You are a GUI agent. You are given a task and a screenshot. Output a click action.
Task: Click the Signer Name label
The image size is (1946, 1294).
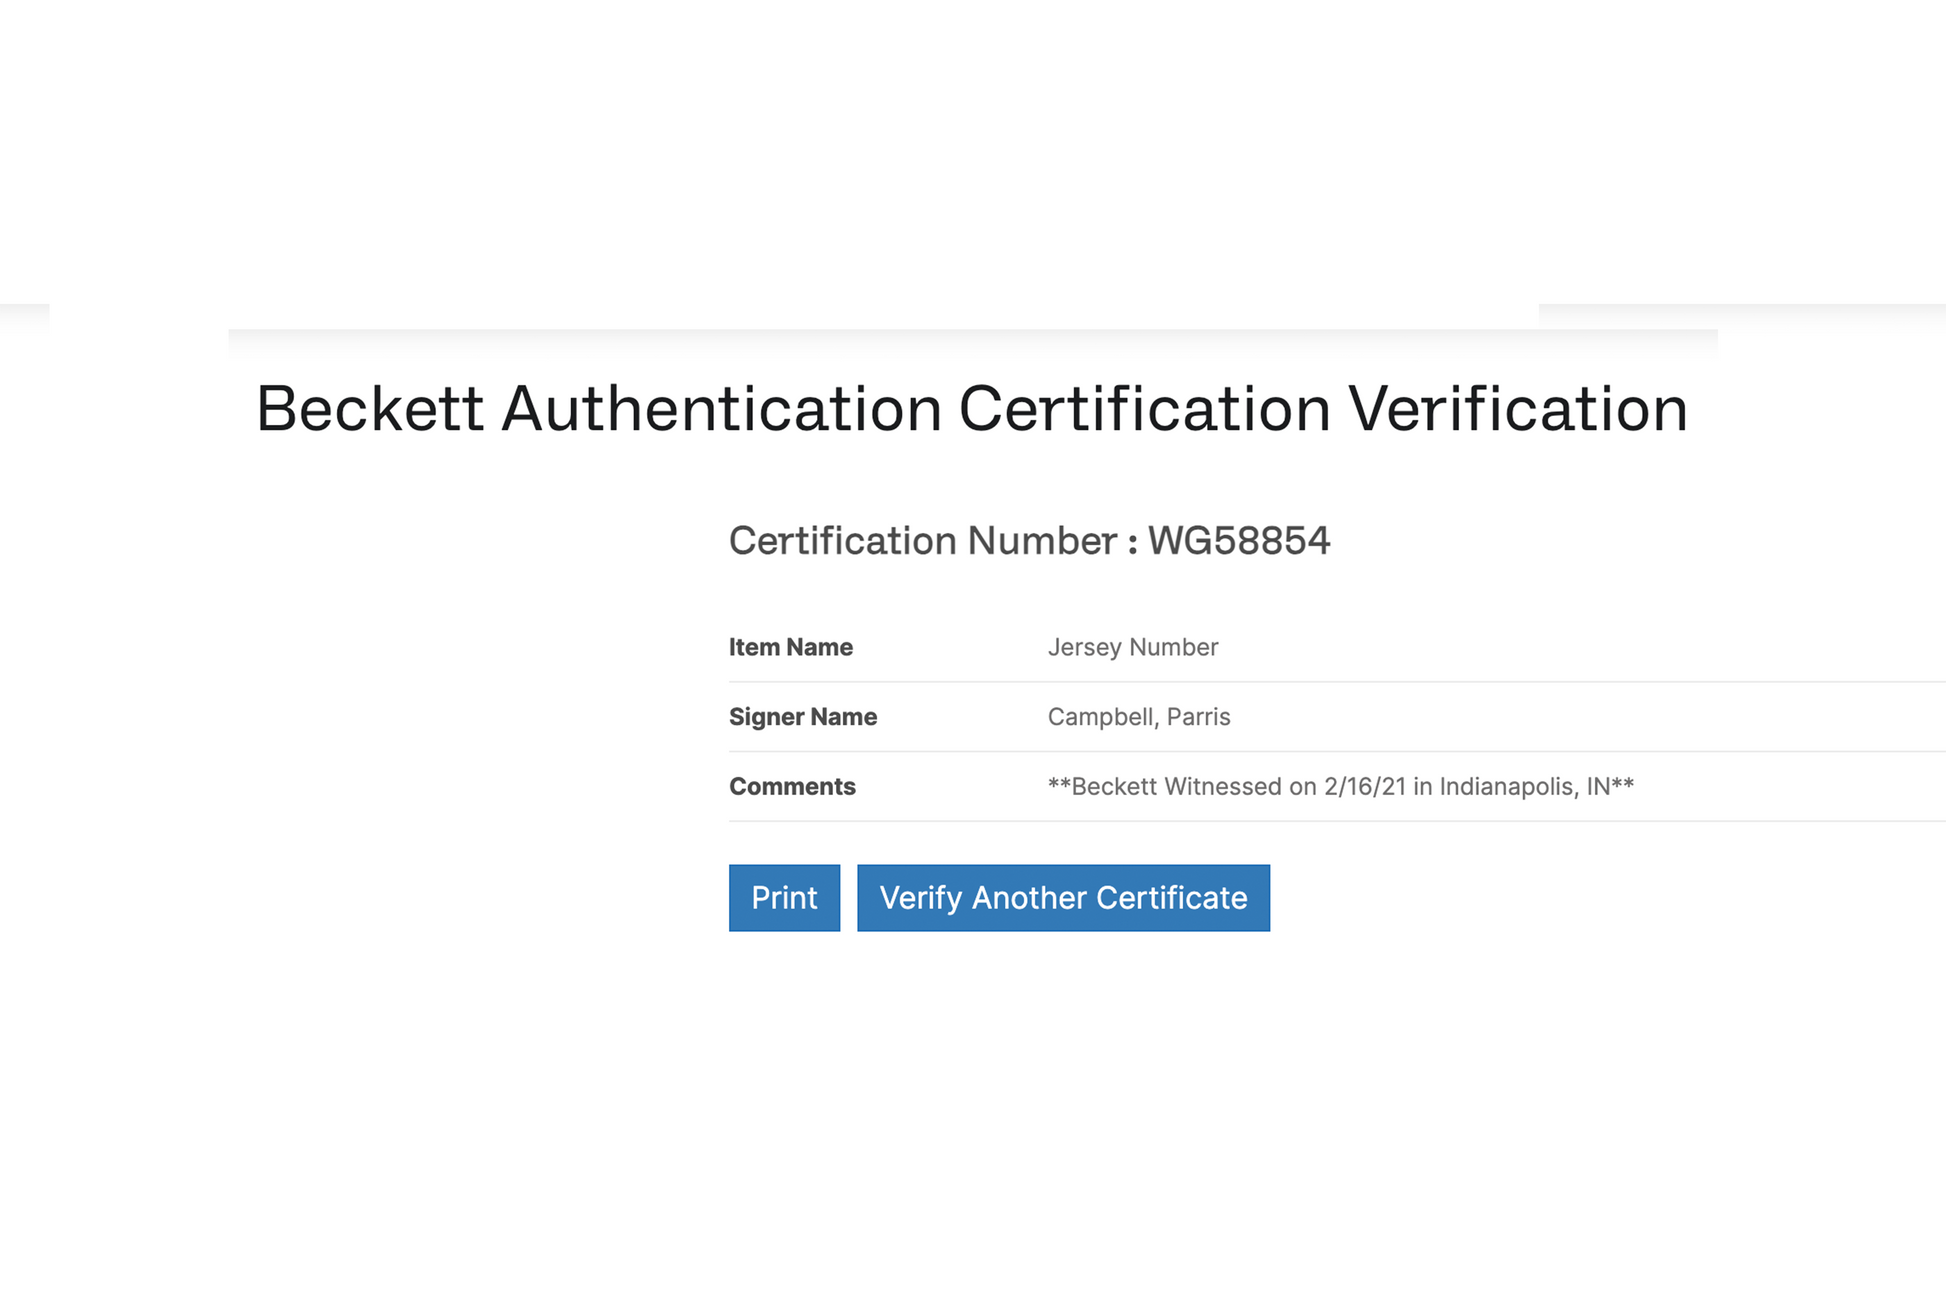coord(802,717)
